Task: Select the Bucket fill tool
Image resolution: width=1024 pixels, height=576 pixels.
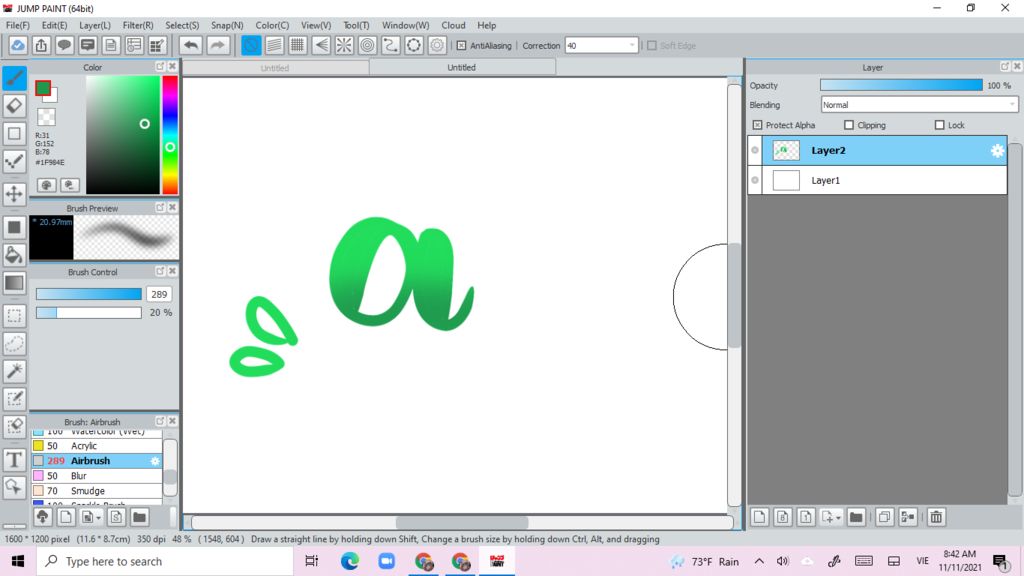Action: (x=14, y=255)
